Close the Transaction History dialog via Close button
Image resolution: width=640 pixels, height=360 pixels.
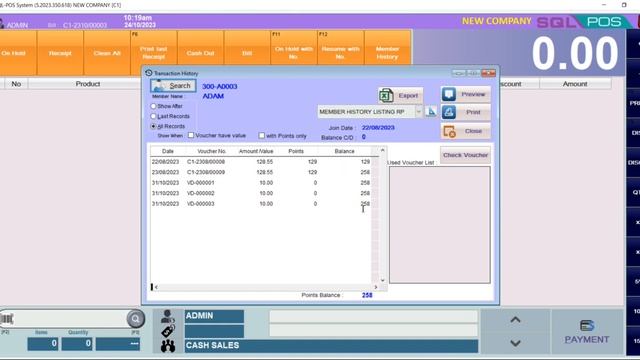pyautogui.click(x=466, y=131)
